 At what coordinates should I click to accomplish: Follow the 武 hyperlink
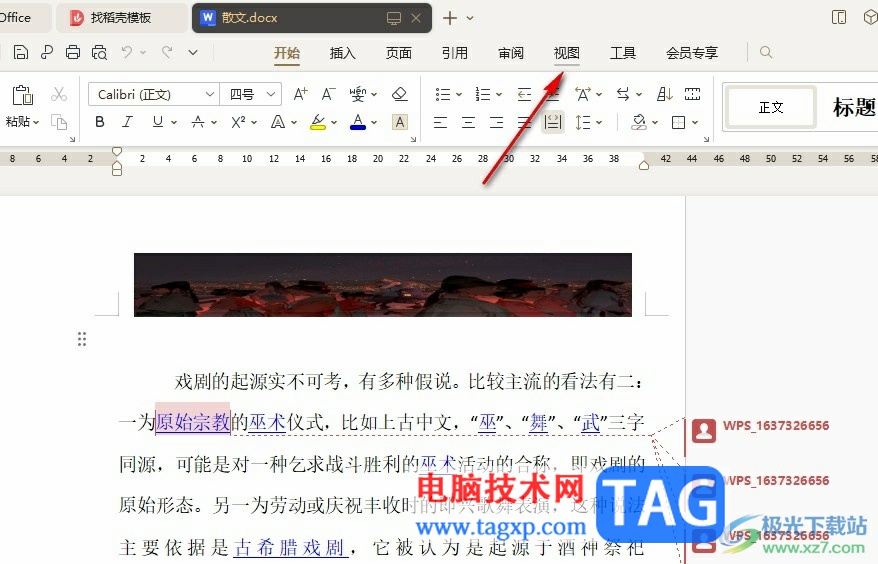(591, 422)
